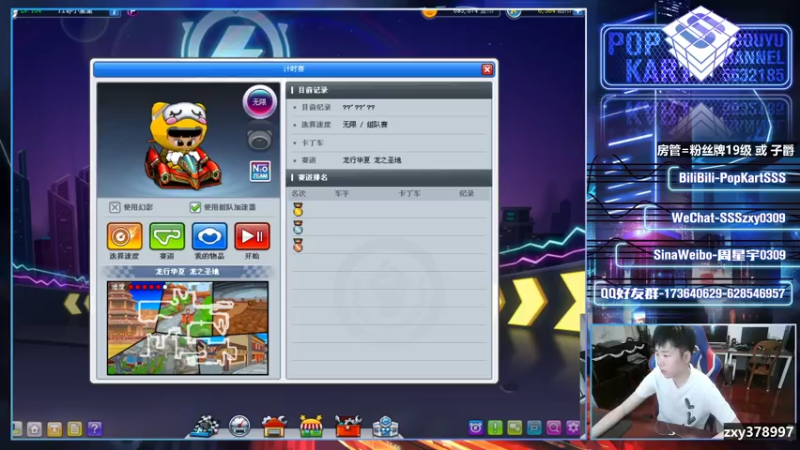Click the 纪录 record column header
This screenshot has height=450, width=800.
[466, 194]
